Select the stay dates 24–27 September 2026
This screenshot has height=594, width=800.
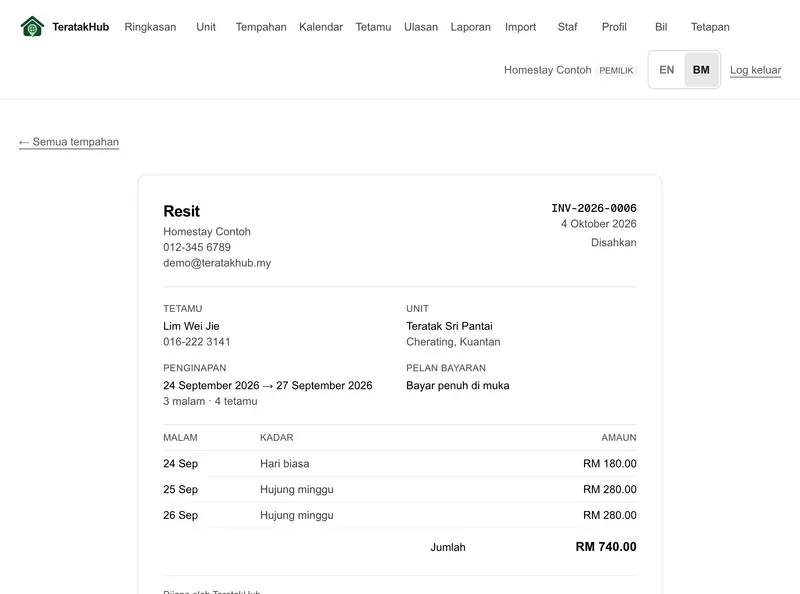pyautogui.click(x=268, y=386)
